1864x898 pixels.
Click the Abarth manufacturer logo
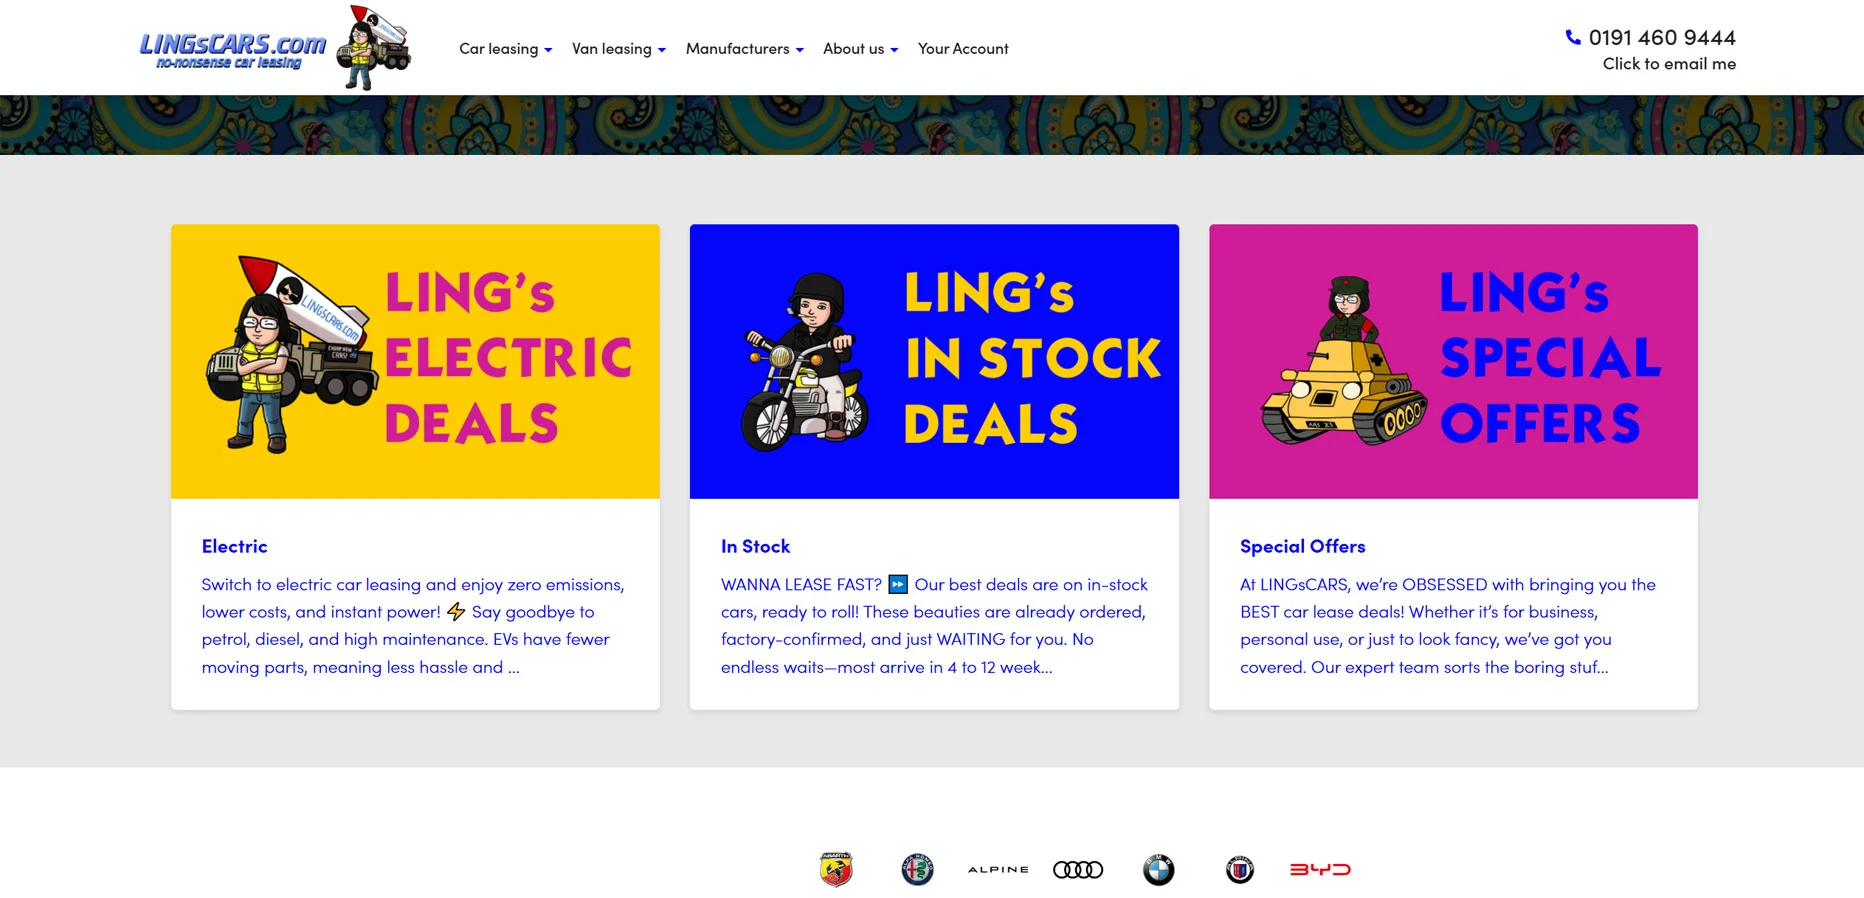coord(836,869)
